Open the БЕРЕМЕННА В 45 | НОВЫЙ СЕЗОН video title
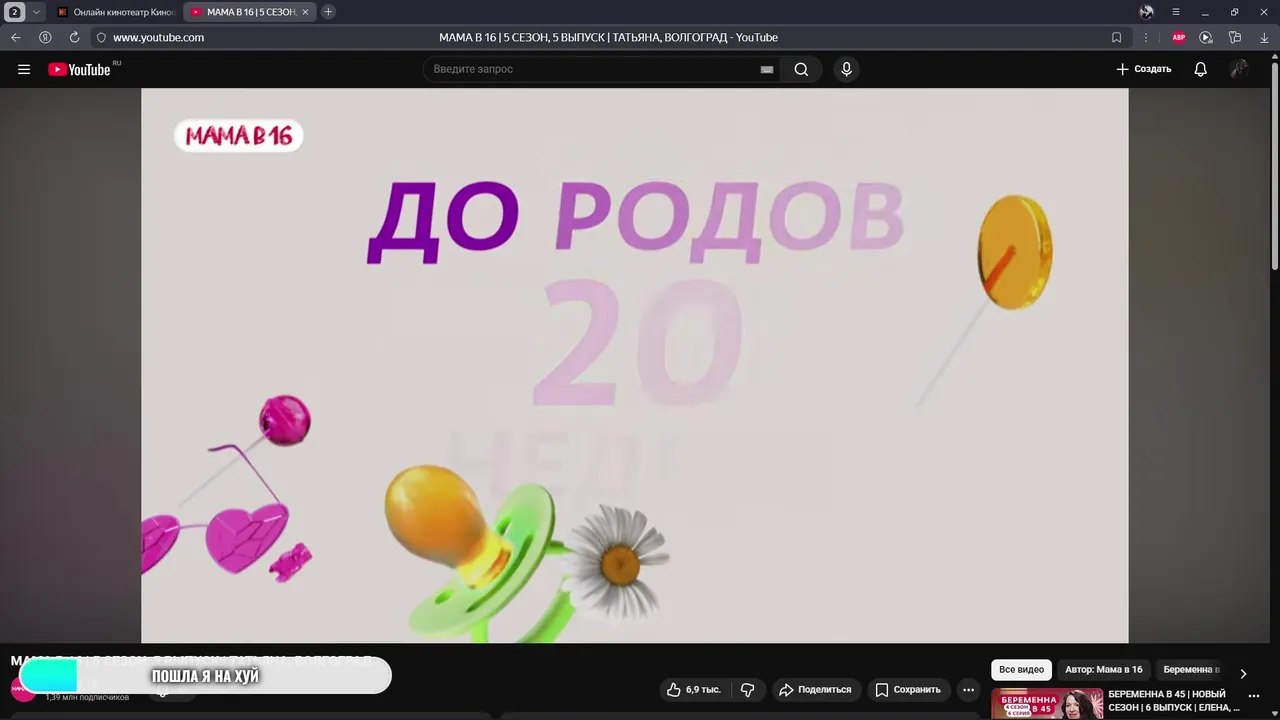This screenshot has width=1280, height=720. click(1173, 701)
